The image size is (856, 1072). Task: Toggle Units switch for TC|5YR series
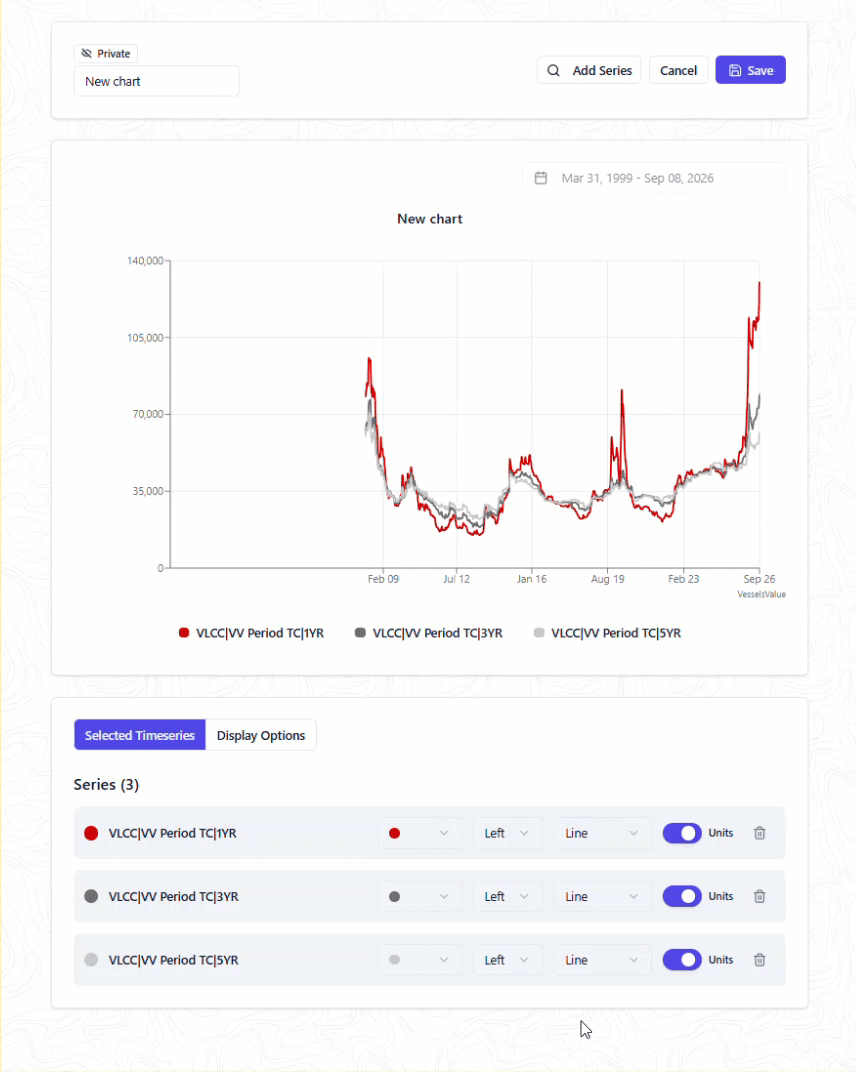point(682,960)
